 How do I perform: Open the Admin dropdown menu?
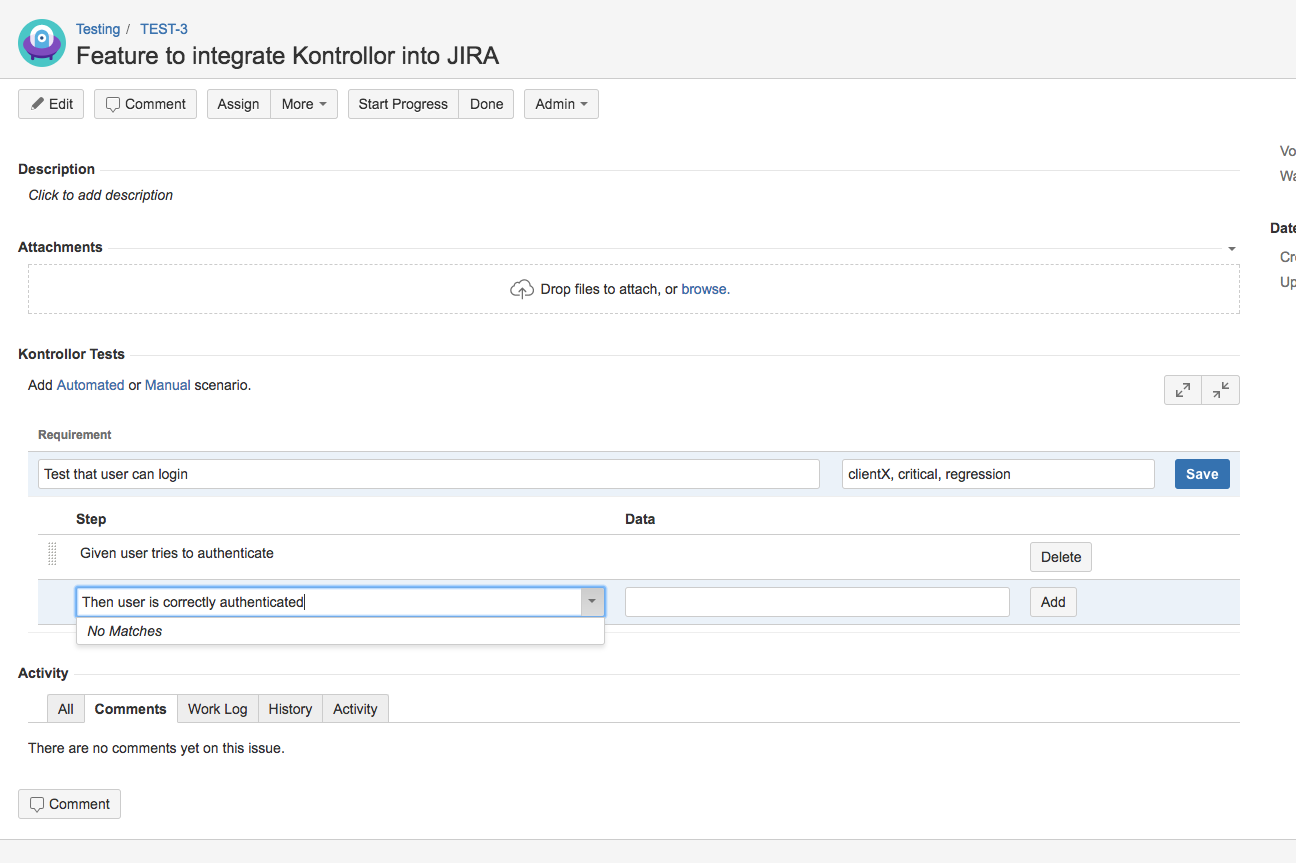pyautogui.click(x=561, y=104)
